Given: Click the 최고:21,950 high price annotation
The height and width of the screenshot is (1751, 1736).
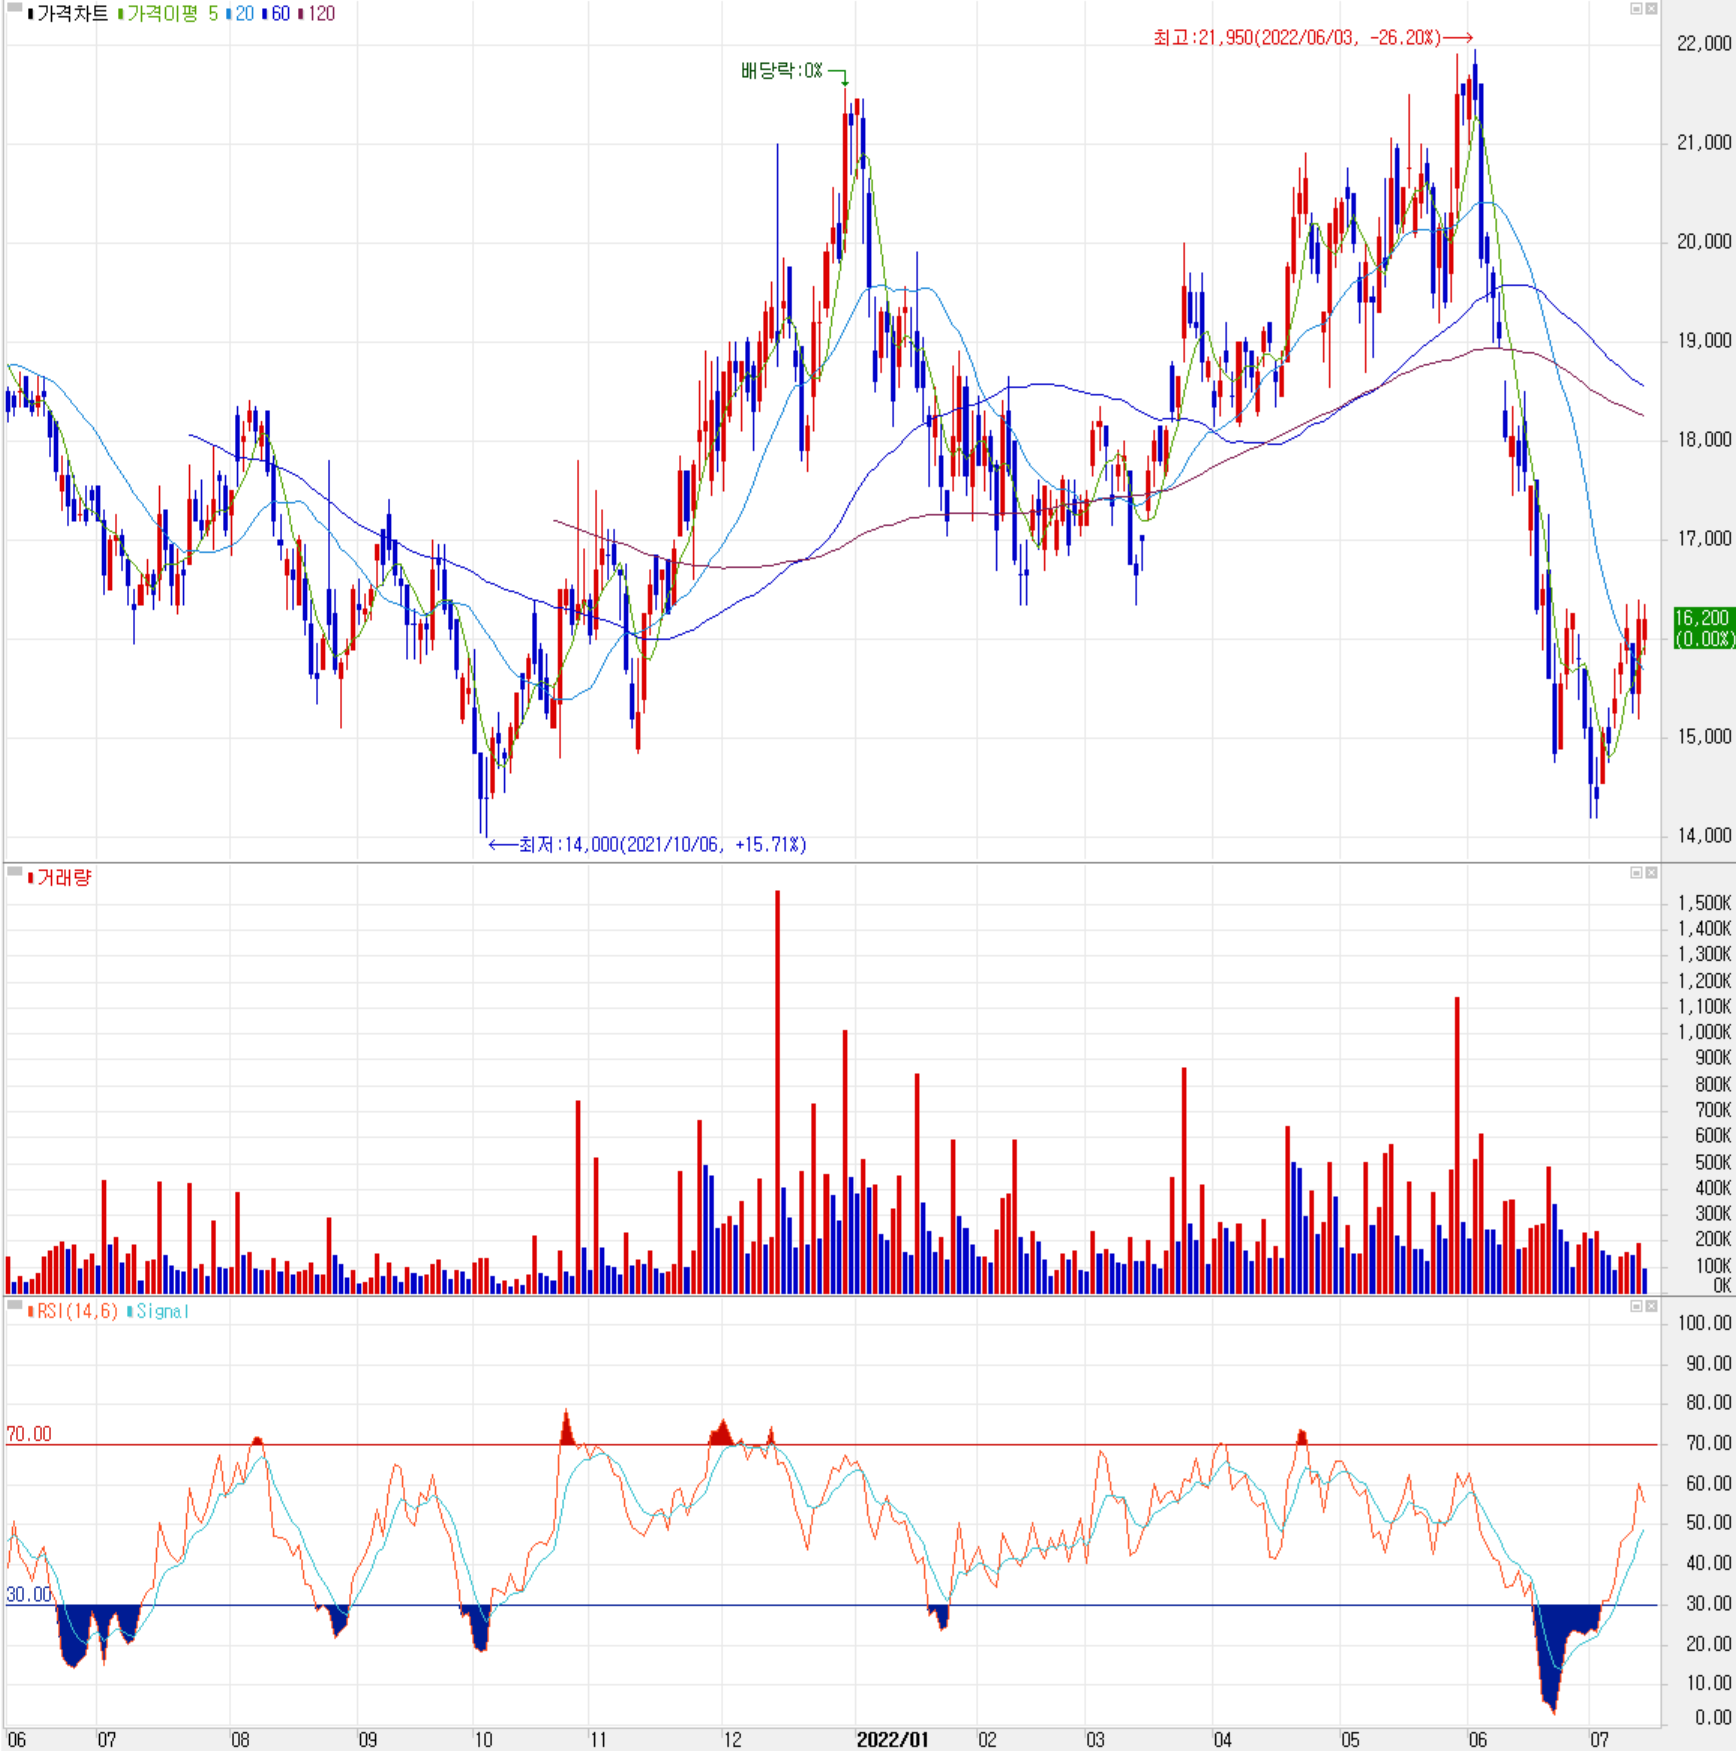Looking at the screenshot, I should click(x=1297, y=38).
